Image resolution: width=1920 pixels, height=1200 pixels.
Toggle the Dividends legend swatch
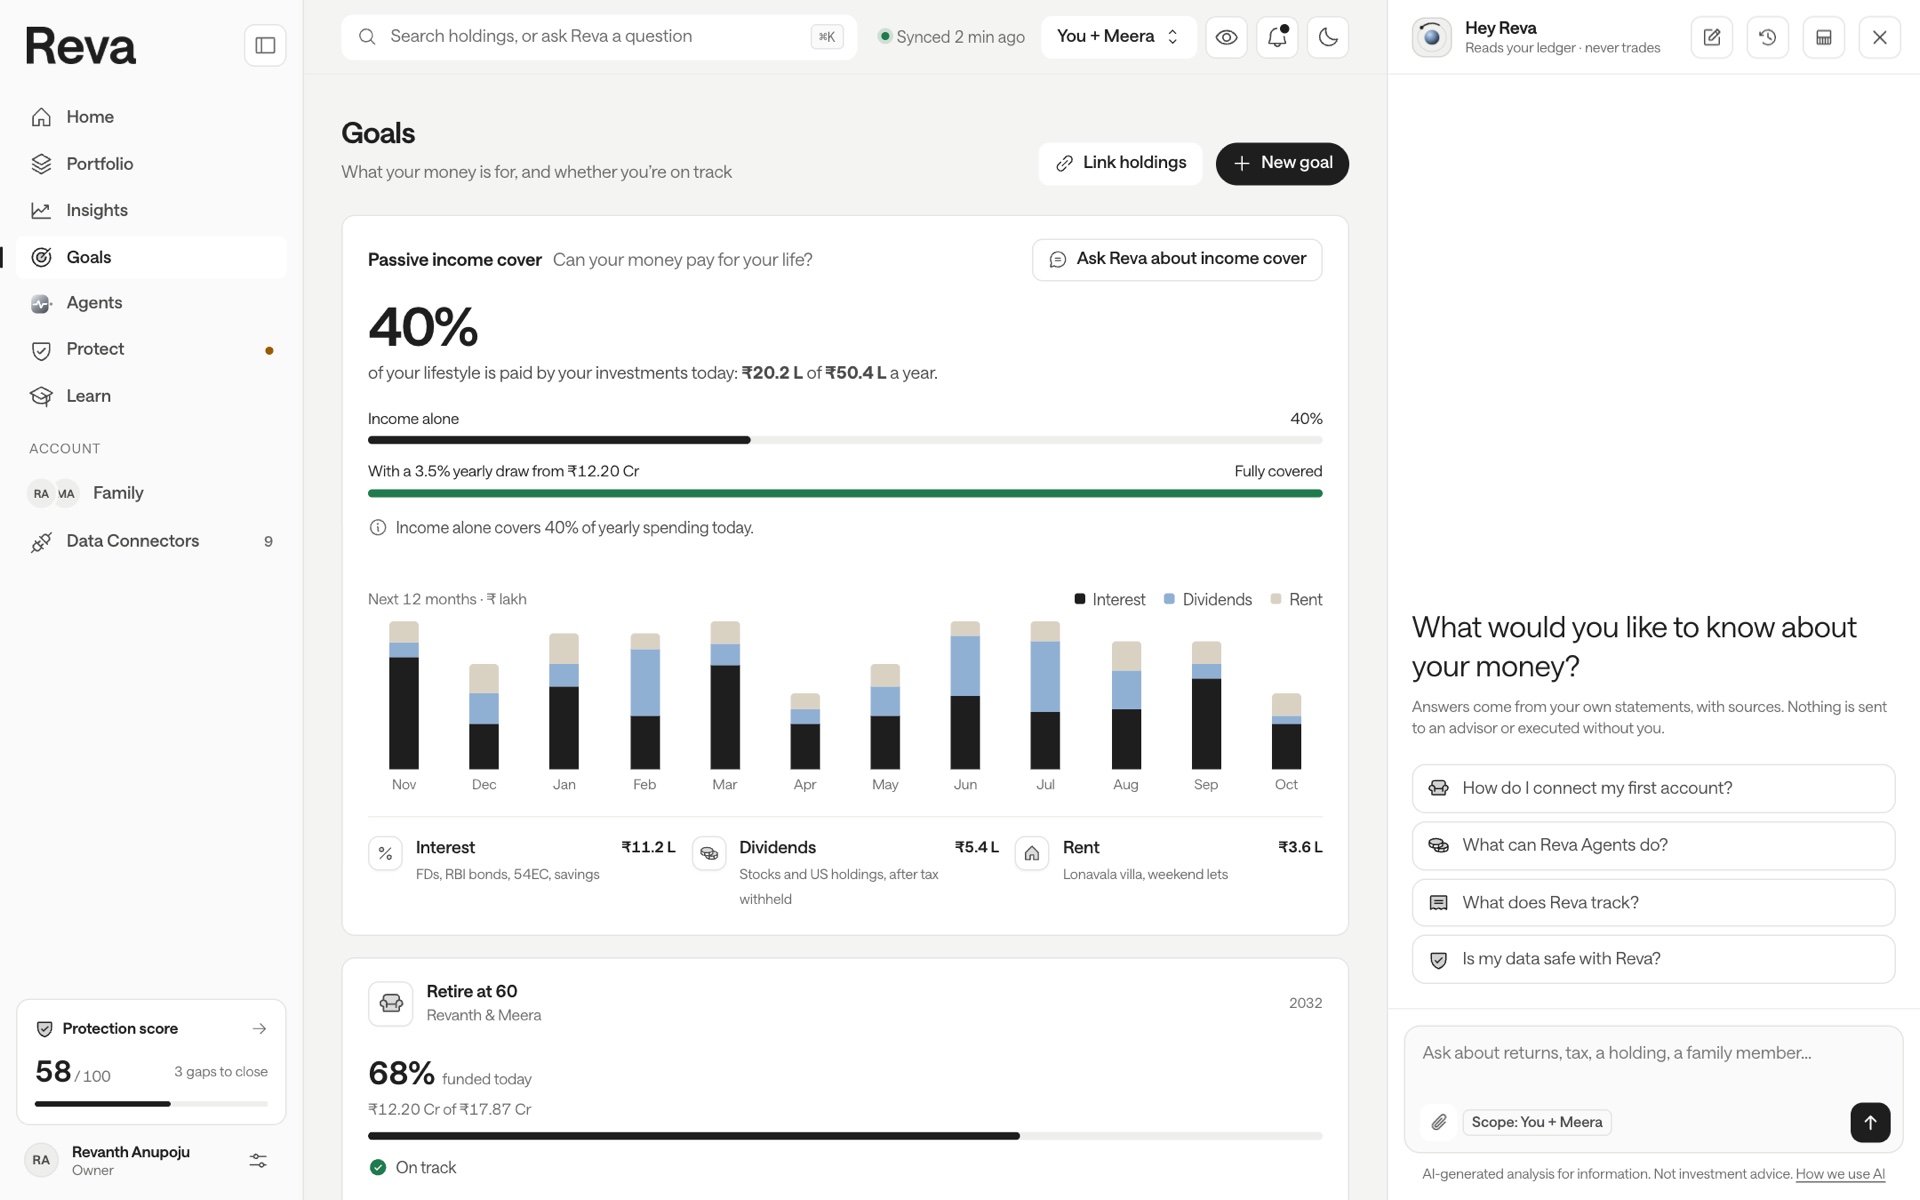click(1169, 599)
